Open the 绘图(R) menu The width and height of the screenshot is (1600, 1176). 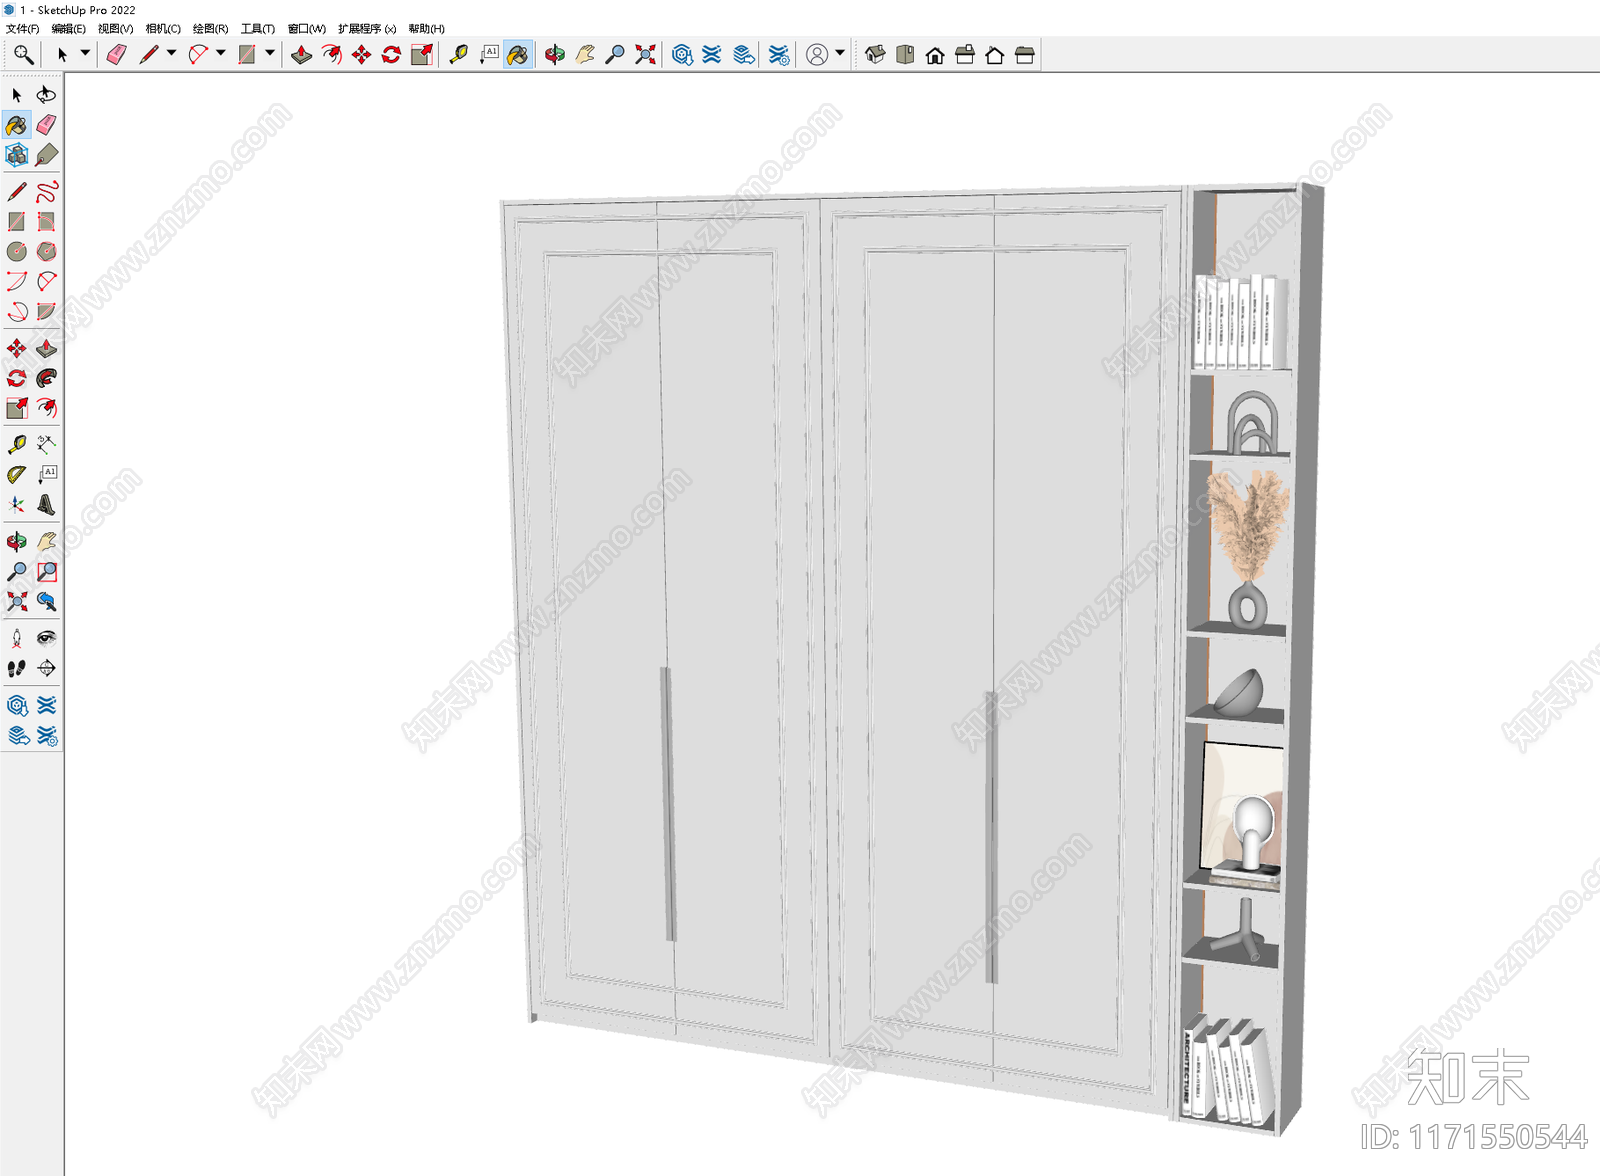coord(210,29)
